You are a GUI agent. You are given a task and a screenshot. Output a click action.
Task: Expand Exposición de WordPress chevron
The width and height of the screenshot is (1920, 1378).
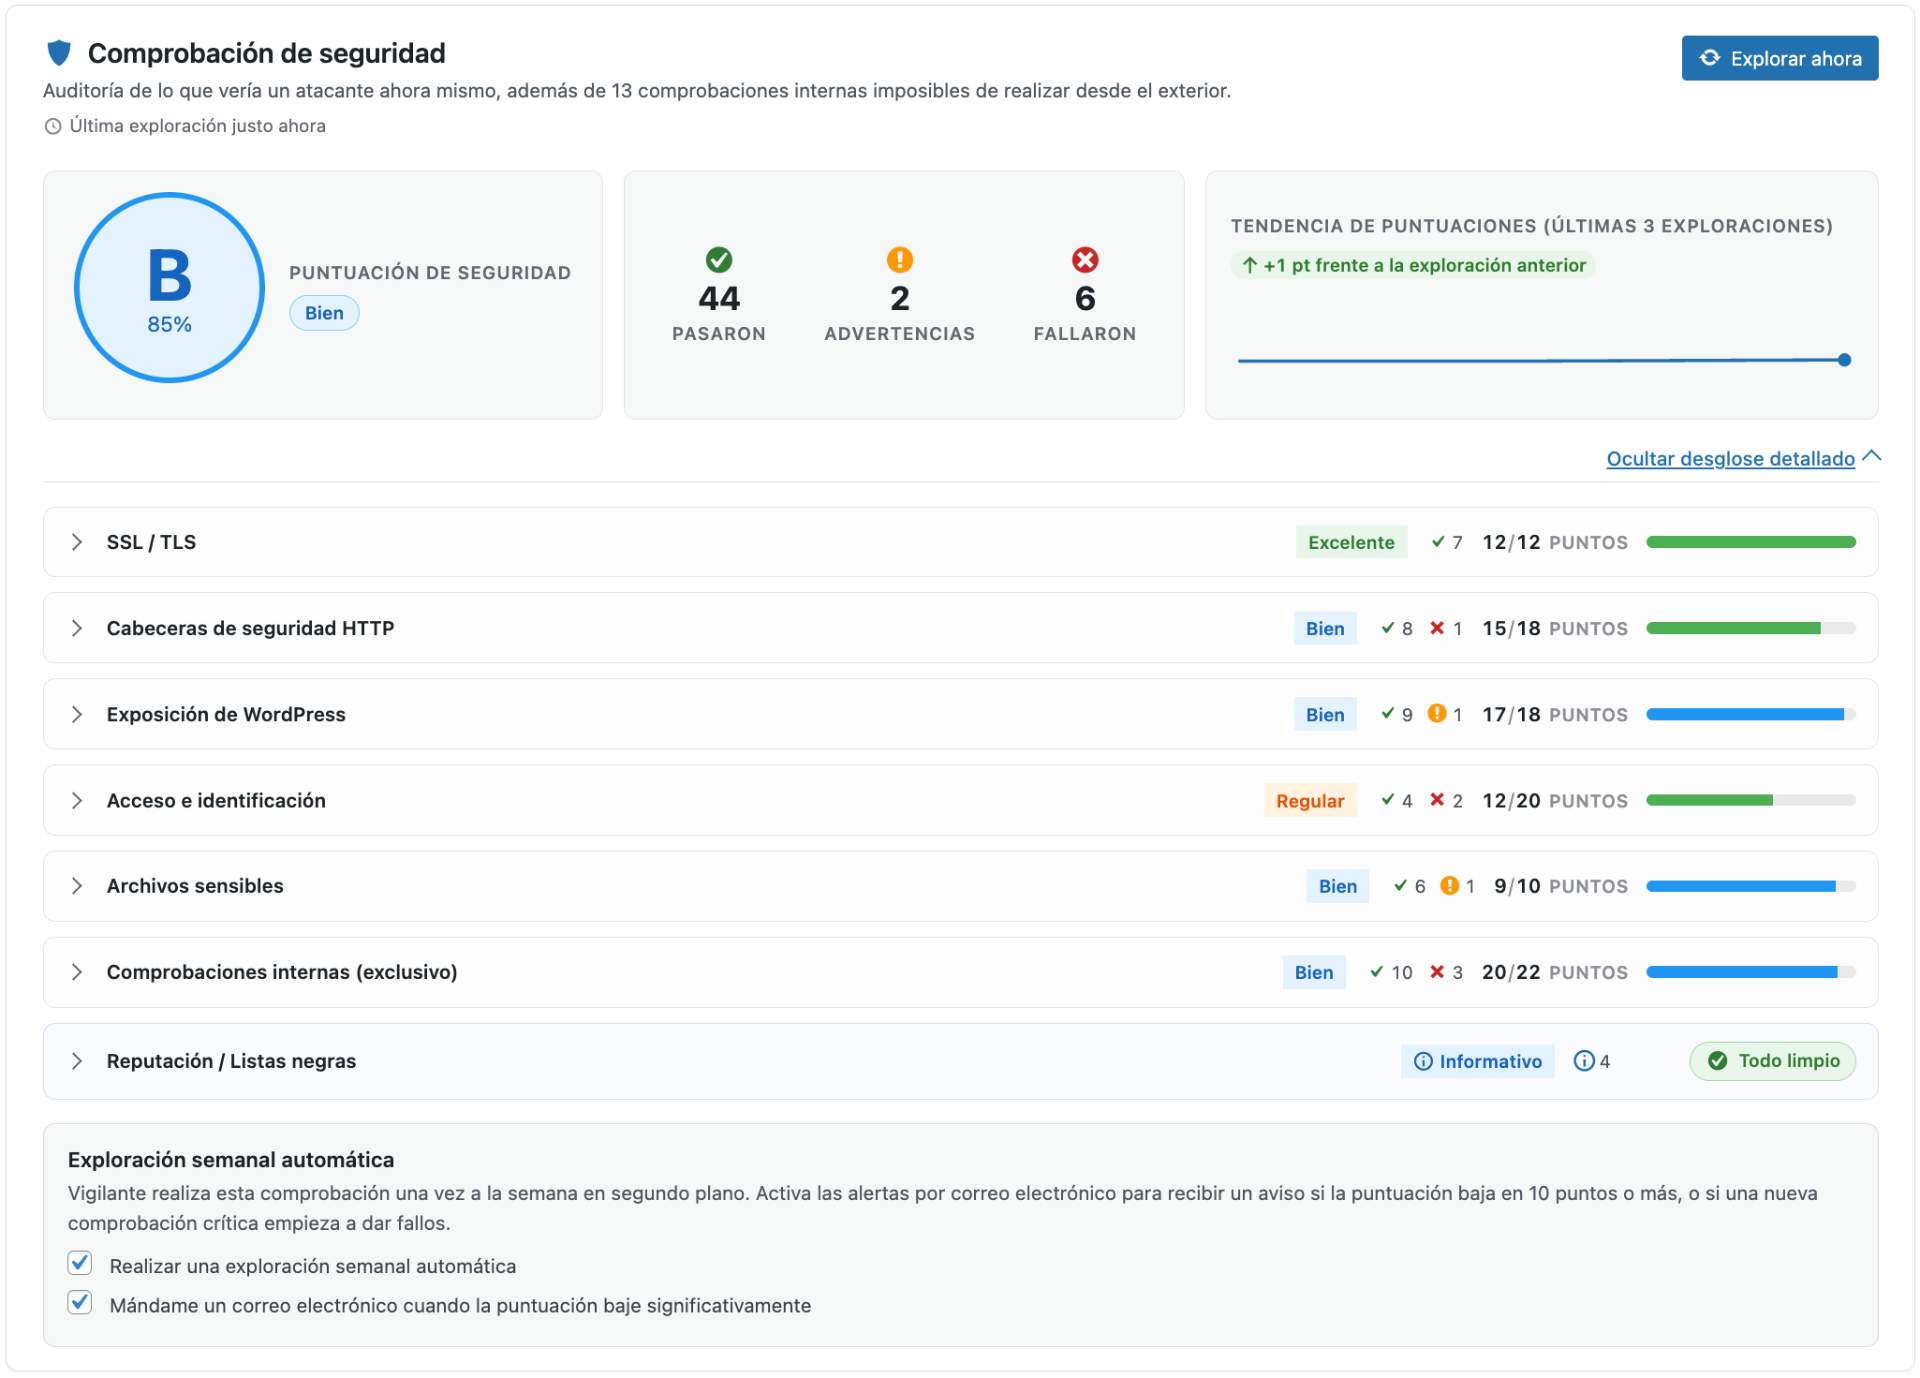77,714
